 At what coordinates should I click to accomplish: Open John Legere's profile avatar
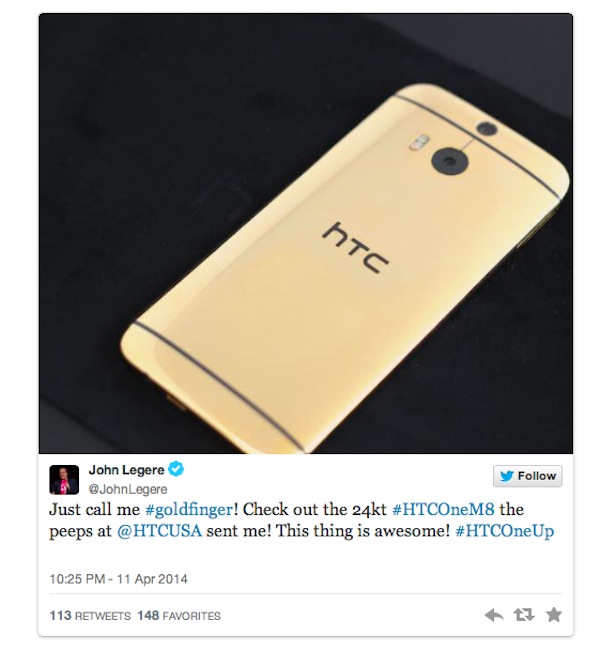(64, 480)
